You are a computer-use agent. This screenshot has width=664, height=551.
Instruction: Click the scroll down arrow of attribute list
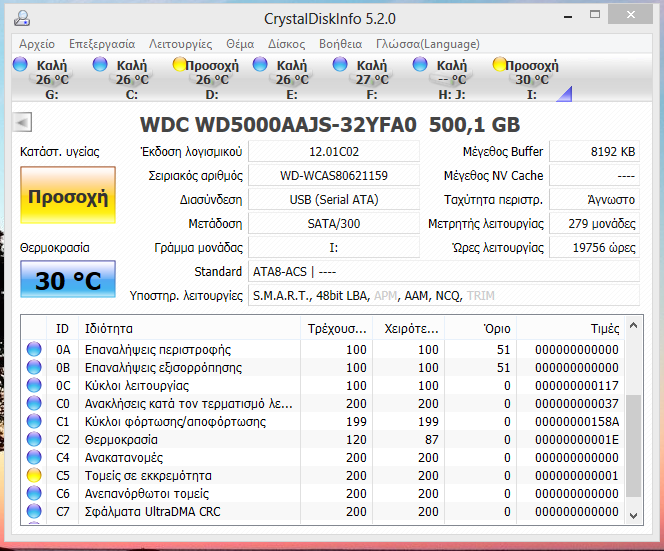[x=634, y=515]
